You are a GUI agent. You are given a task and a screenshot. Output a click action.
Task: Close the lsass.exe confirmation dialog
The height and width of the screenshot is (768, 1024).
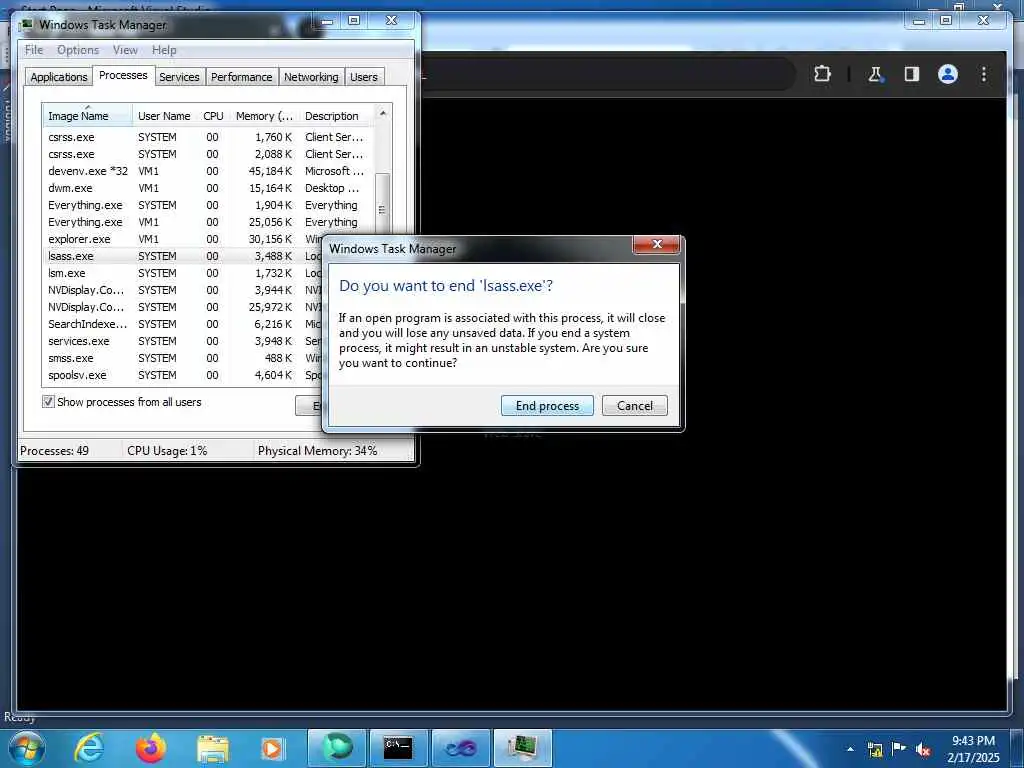(x=657, y=244)
